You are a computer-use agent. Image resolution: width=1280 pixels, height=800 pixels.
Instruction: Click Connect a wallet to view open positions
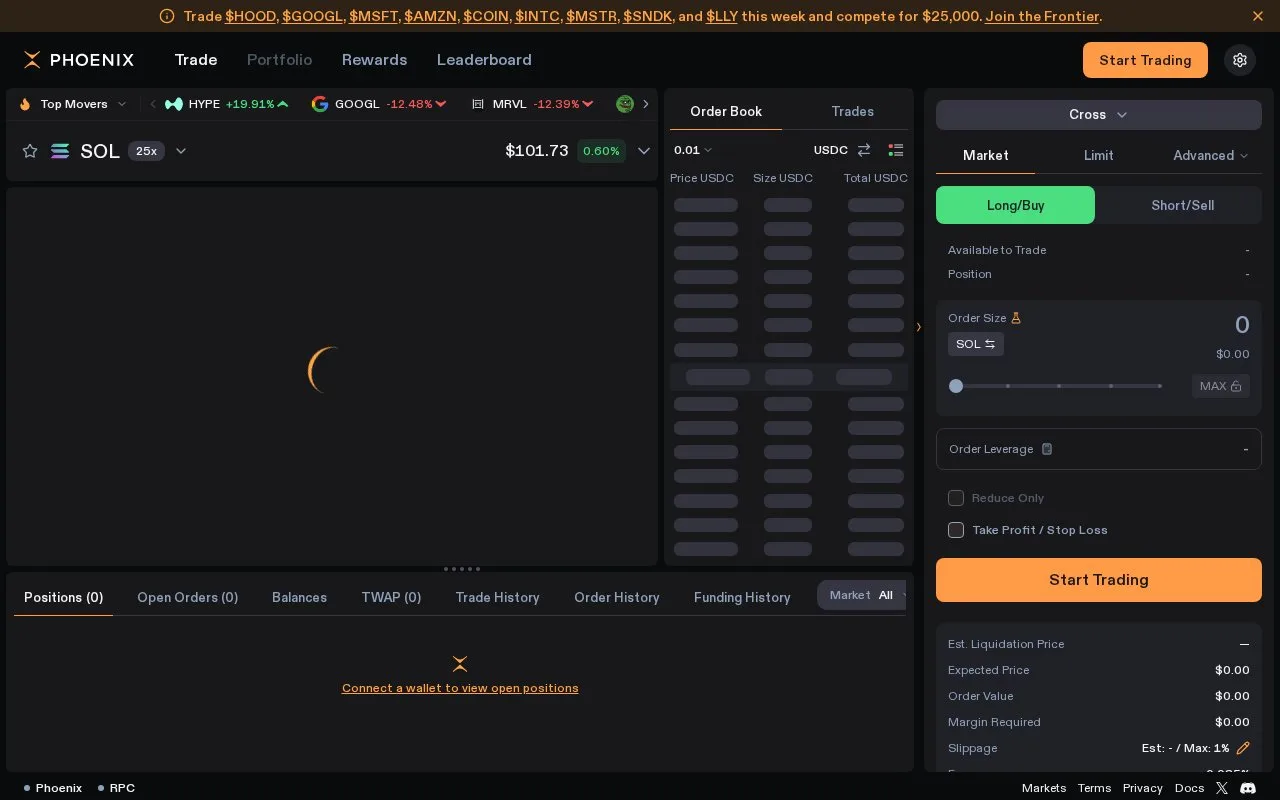pos(460,688)
